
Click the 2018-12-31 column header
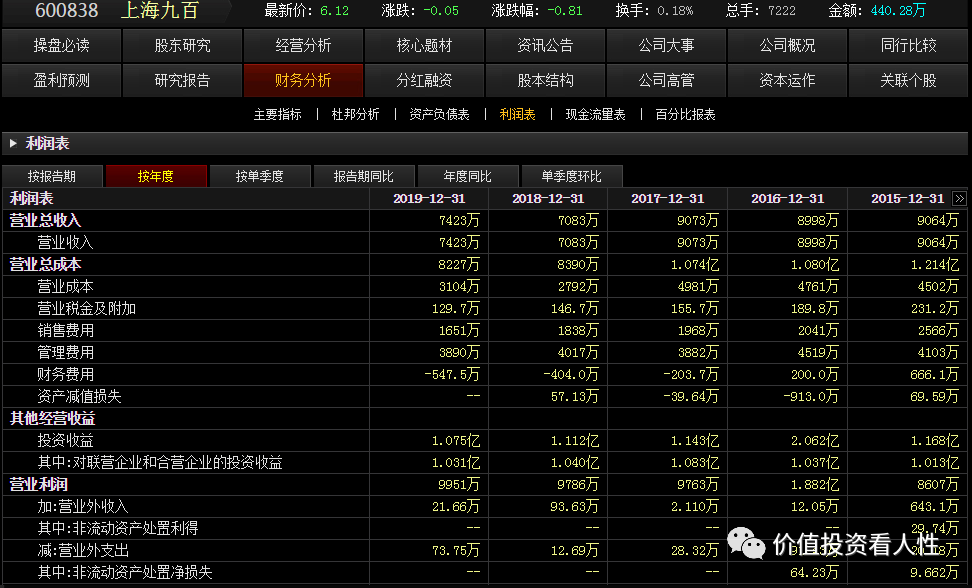(x=548, y=199)
